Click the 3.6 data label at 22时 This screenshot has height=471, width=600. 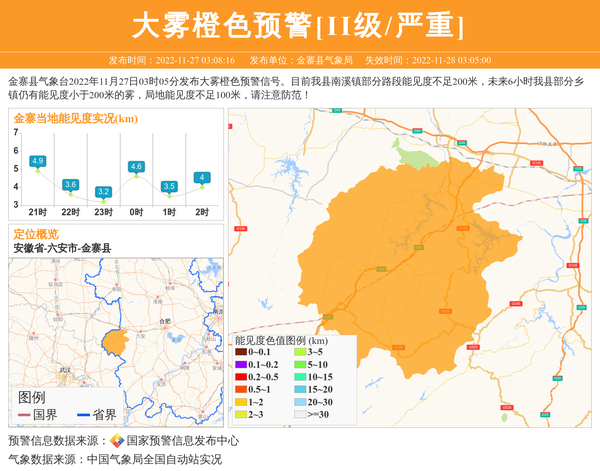click(x=70, y=184)
